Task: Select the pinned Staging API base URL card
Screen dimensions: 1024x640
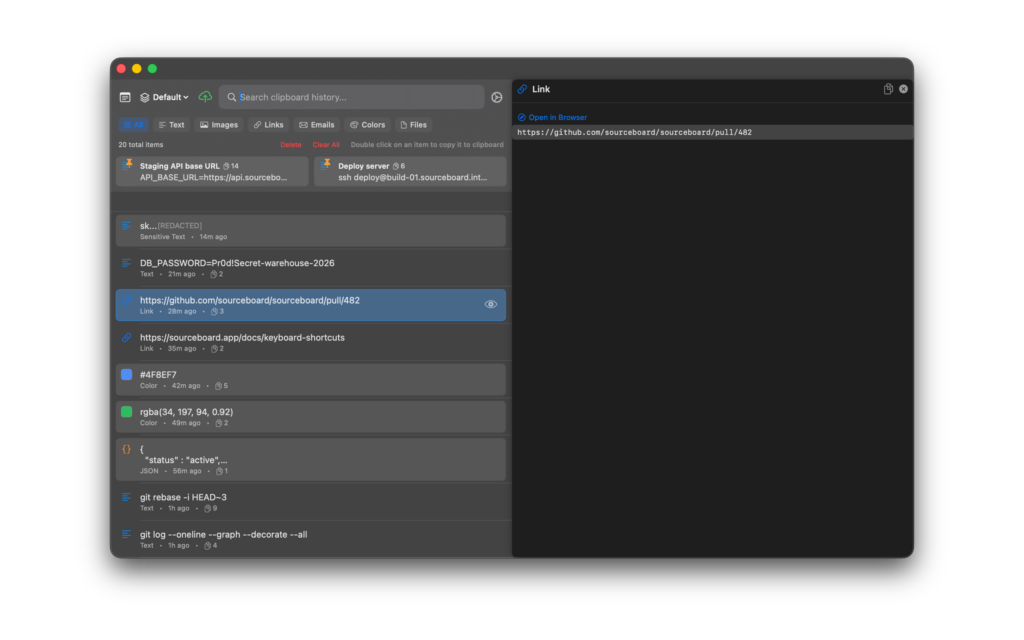Action: click(x=212, y=171)
